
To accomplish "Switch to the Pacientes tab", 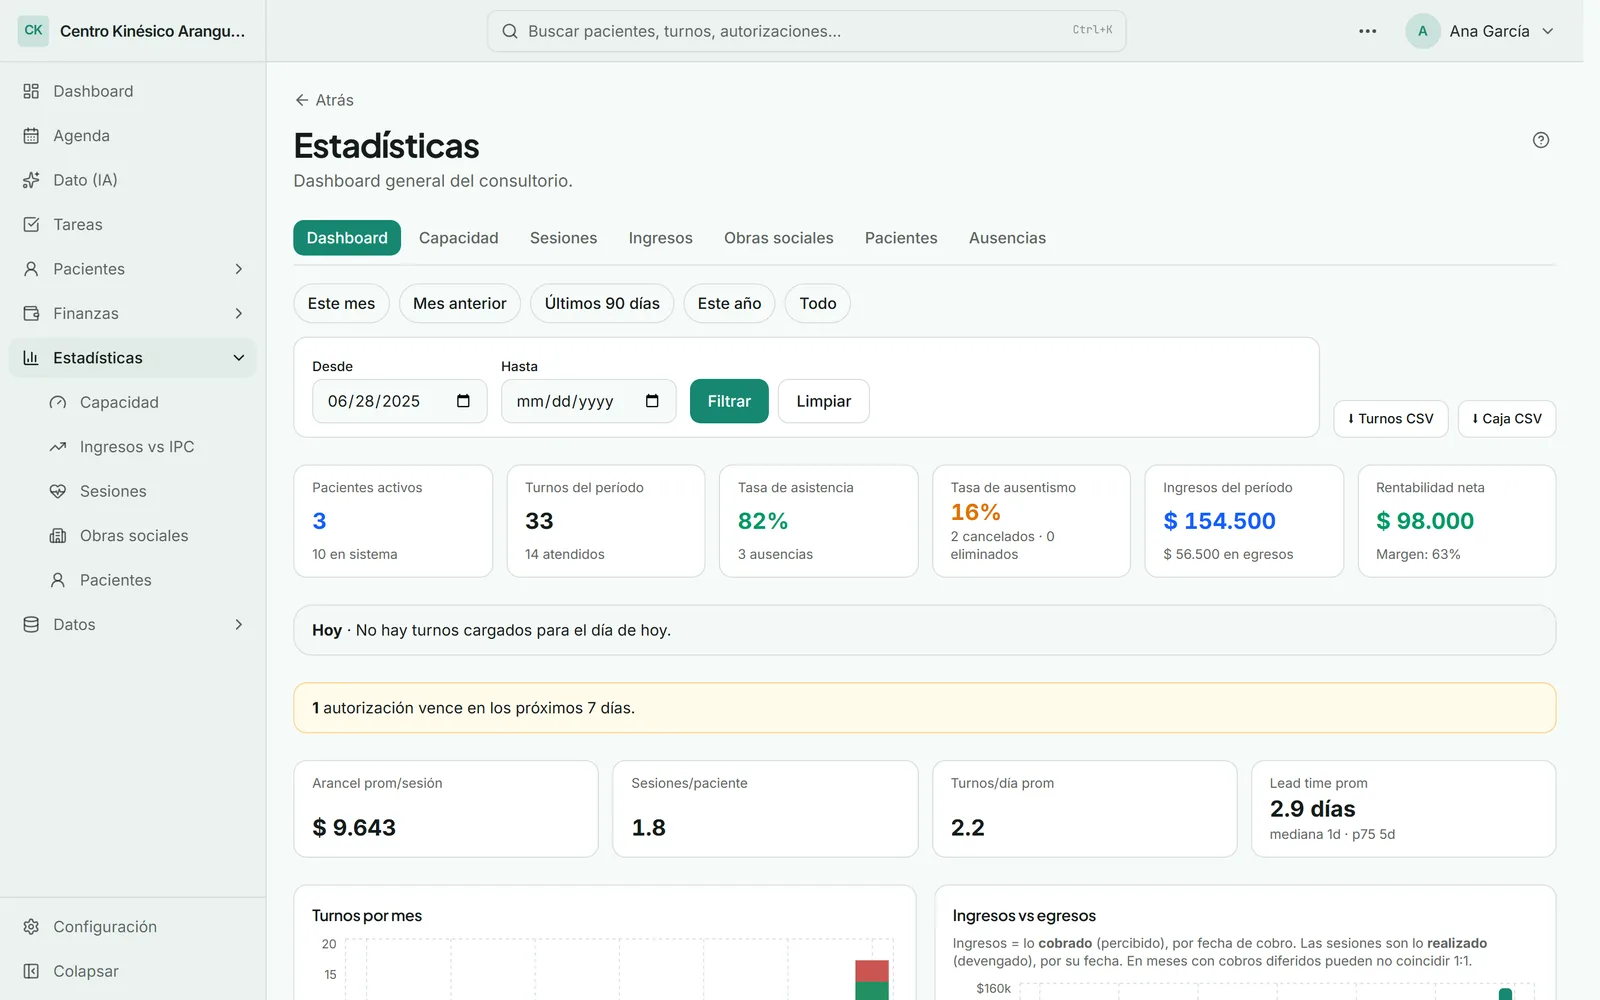I will 901,238.
